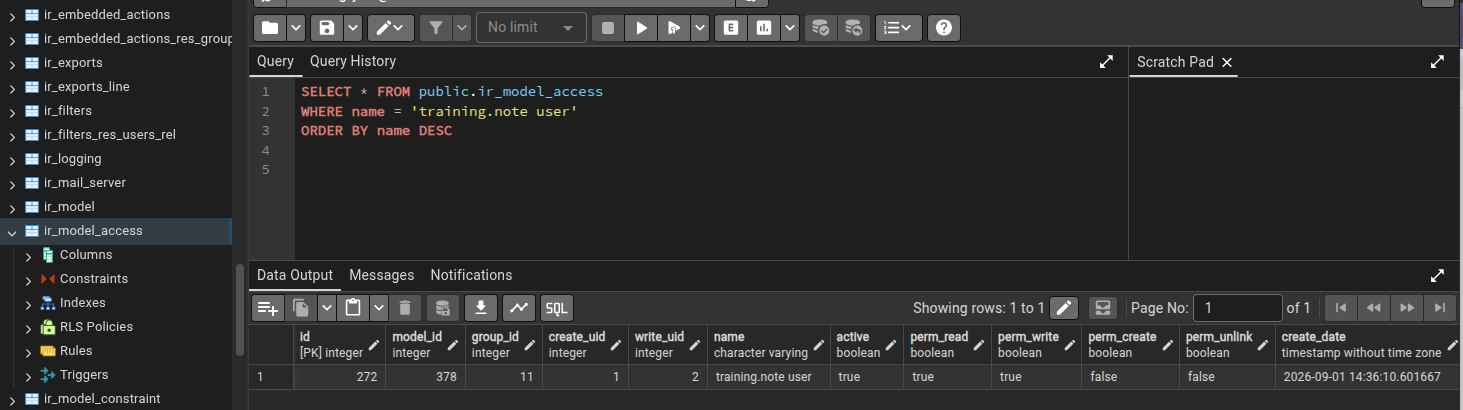This screenshot has width=1463, height=410.
Task: Select the Scratch Pad tab
Action: coord(1175,62)
